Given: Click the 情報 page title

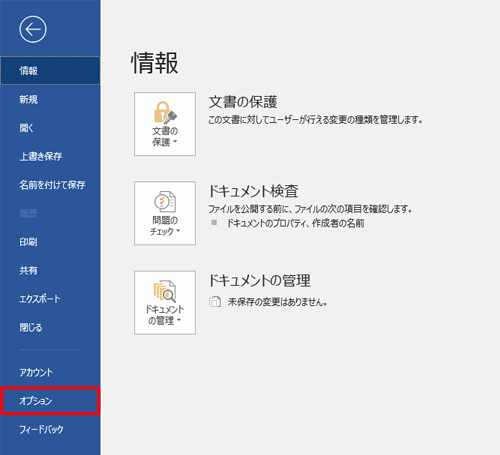Looking at the screenshot, I should click(155, 63).
